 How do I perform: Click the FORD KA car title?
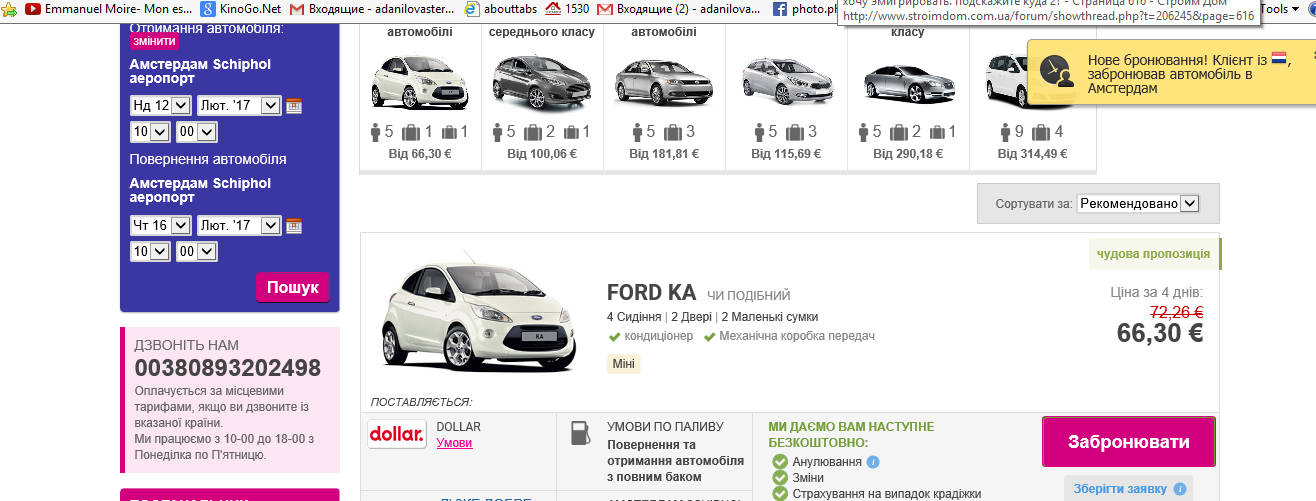[x=651, y=293]
